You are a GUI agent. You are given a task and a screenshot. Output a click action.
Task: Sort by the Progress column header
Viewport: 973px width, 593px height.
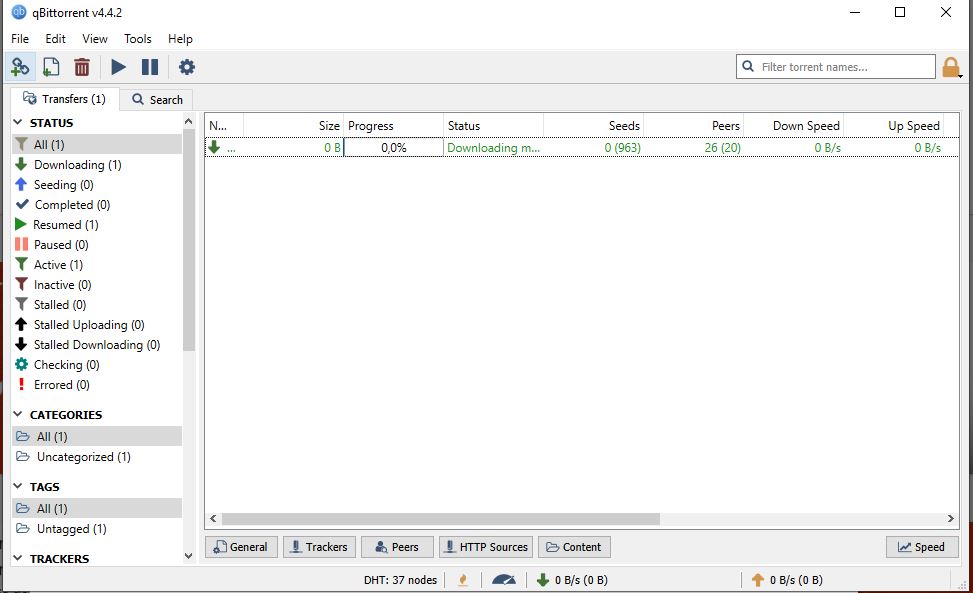coord(393,125)
